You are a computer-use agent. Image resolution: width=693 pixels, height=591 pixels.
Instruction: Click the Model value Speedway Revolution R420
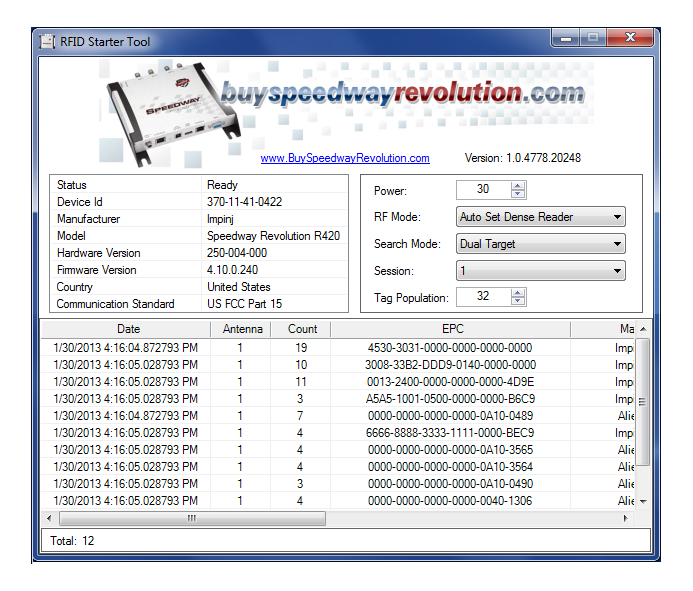pyautogui.click(x=273, y=236)
